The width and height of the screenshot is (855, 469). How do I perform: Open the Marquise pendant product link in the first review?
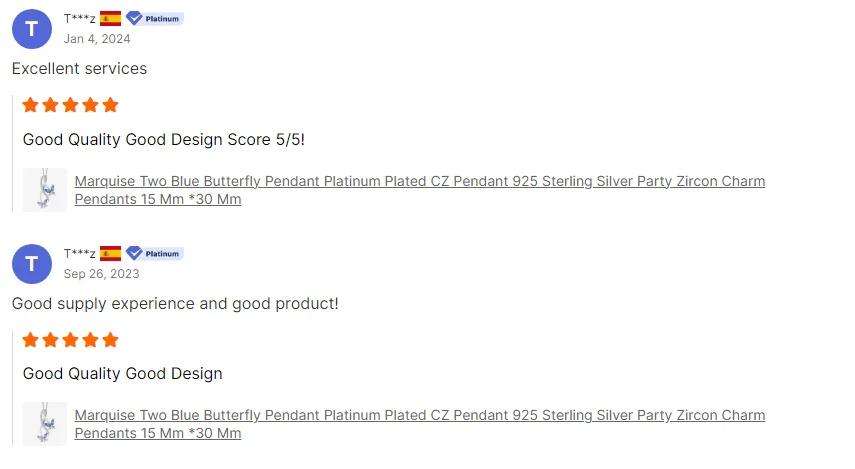coord(420,182)
